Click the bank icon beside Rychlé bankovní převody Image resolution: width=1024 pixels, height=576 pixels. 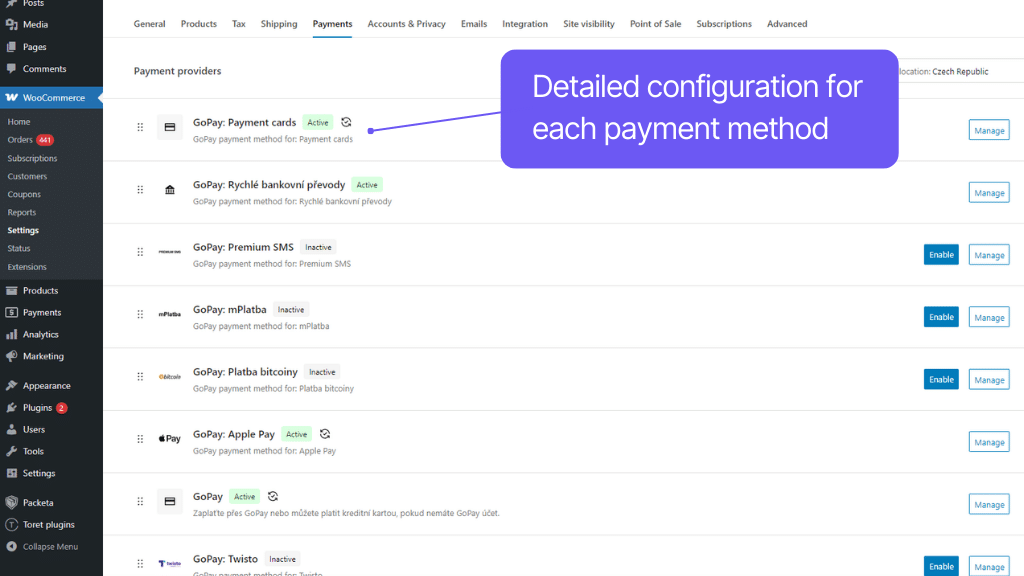[x=169, y=188]
